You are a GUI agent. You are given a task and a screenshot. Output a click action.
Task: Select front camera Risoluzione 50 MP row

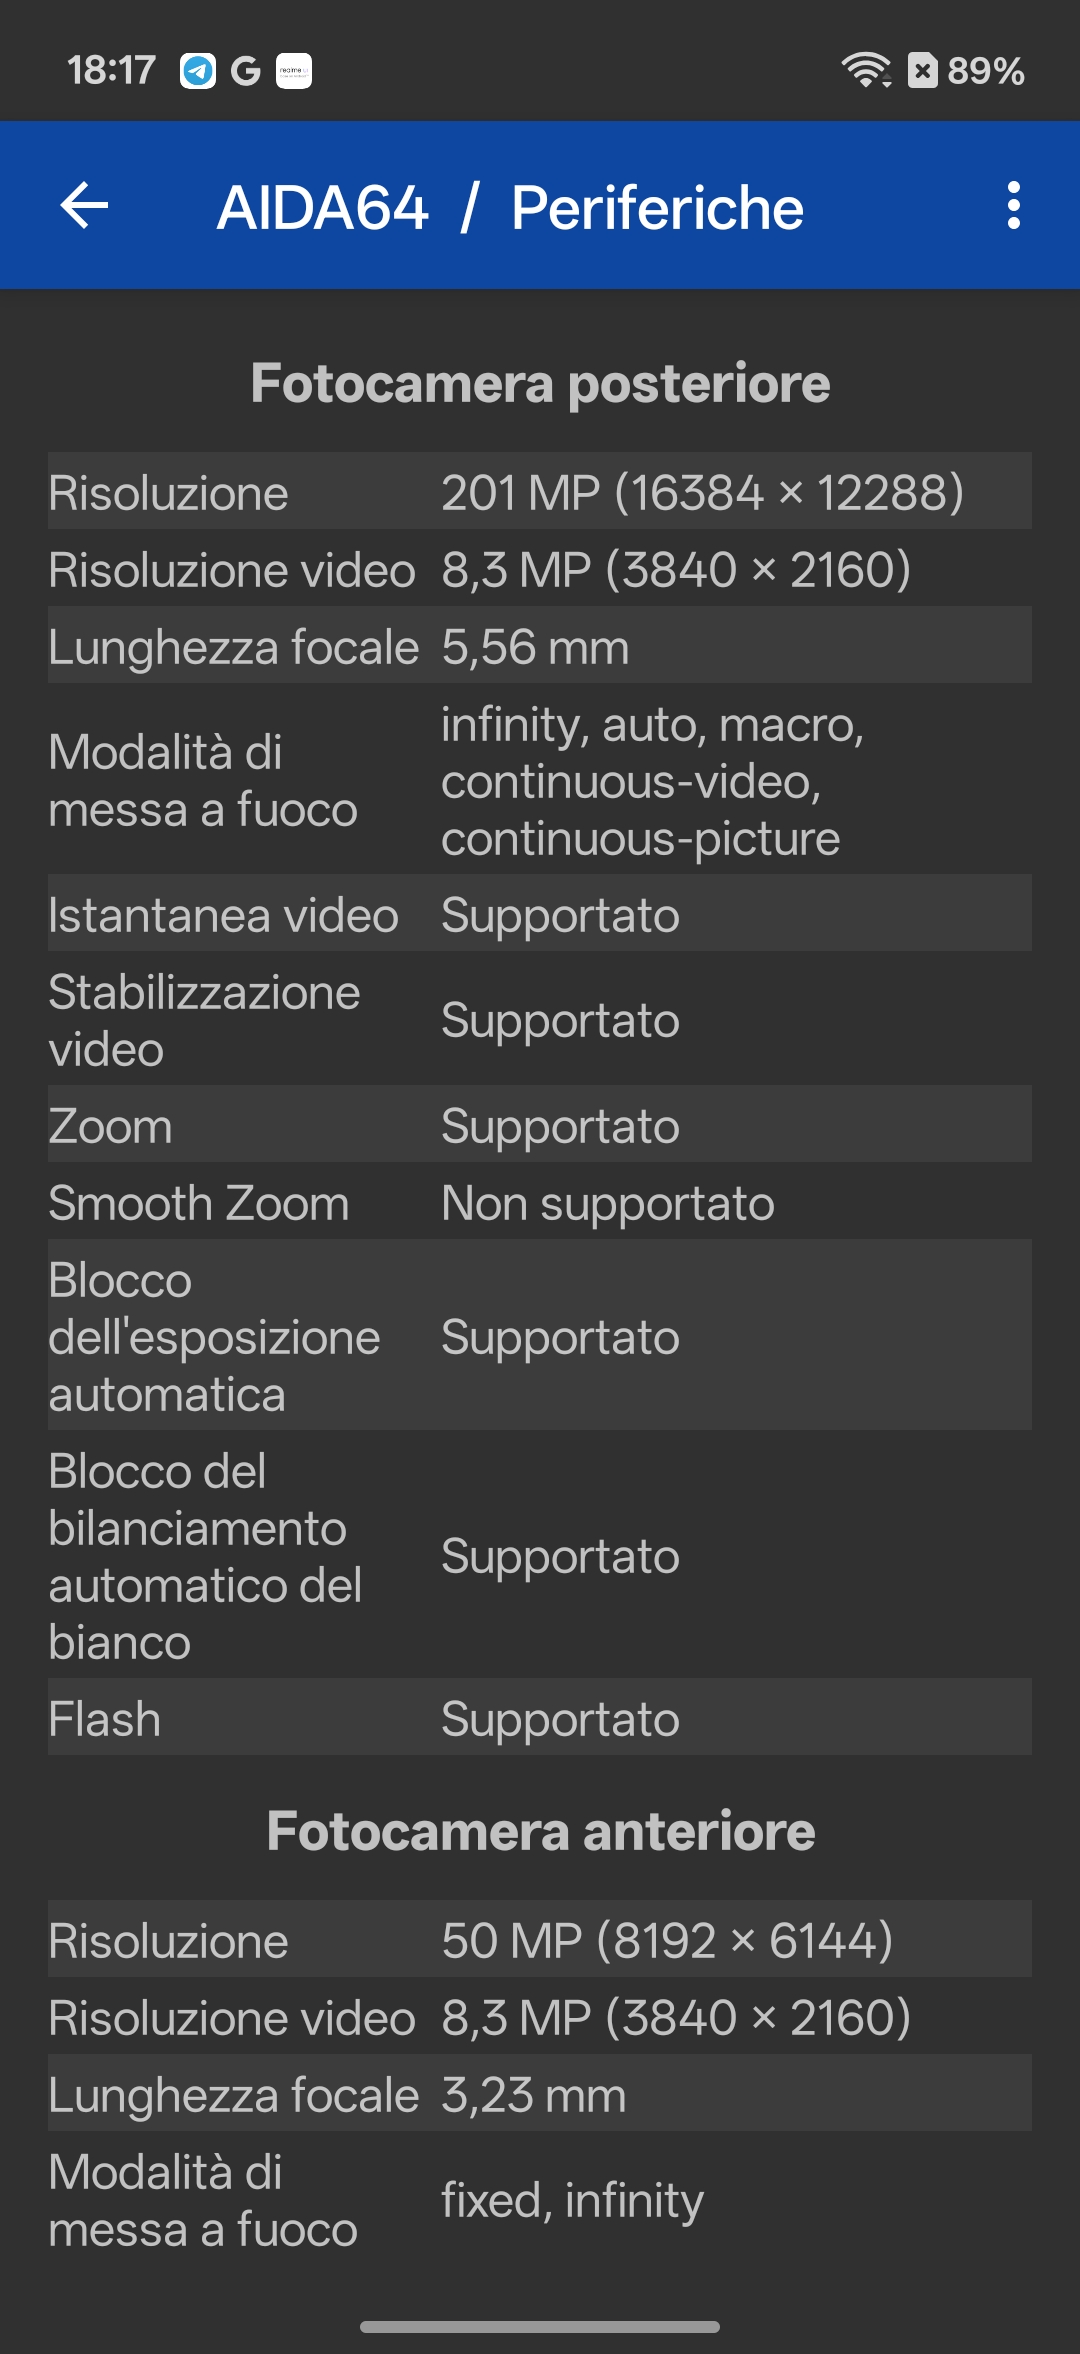pyautogui.click(x=540, y=1940)
